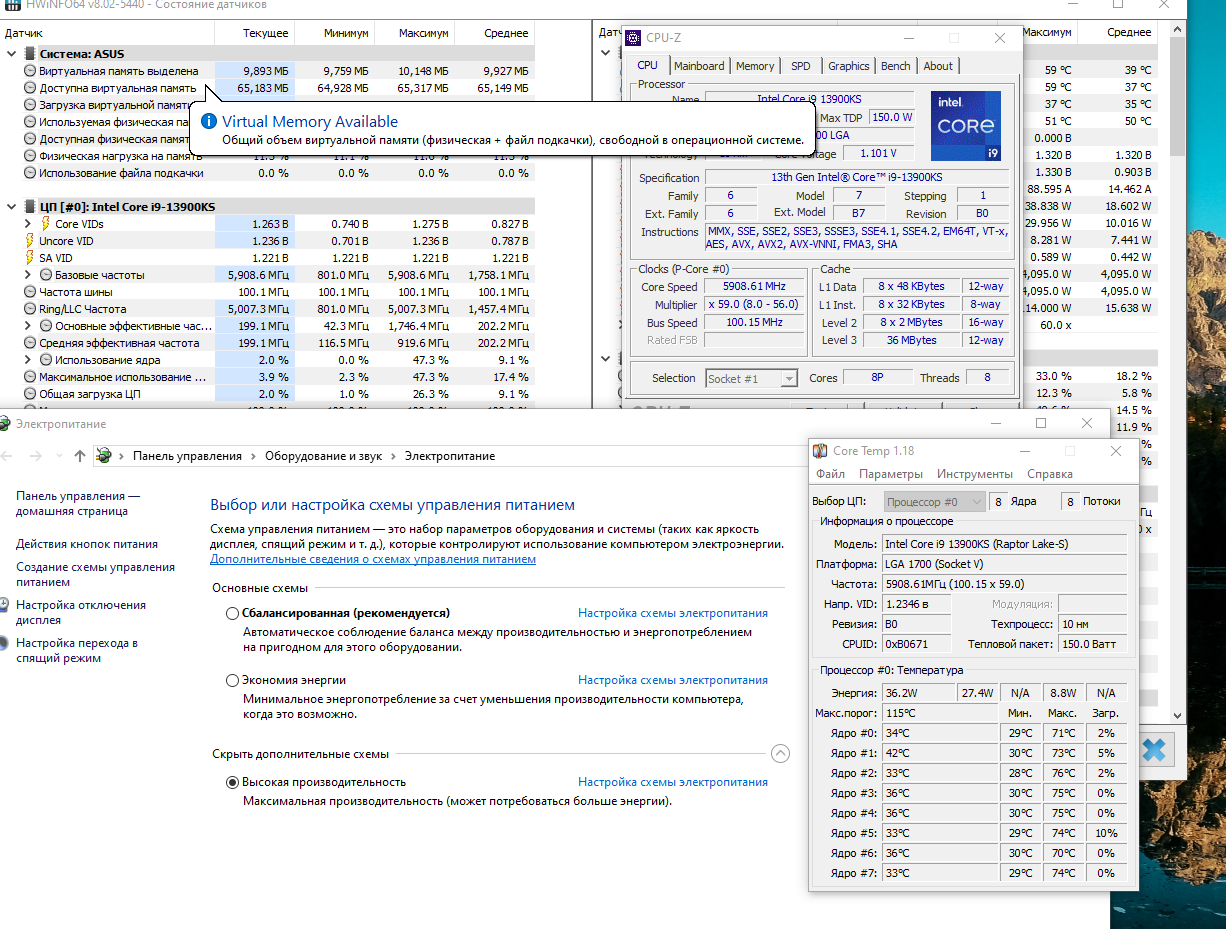The image size is (1226, 929).
Task: Open Настройка схемы электропитания for Экономия энергии
Action: click(x=673, y=680)
